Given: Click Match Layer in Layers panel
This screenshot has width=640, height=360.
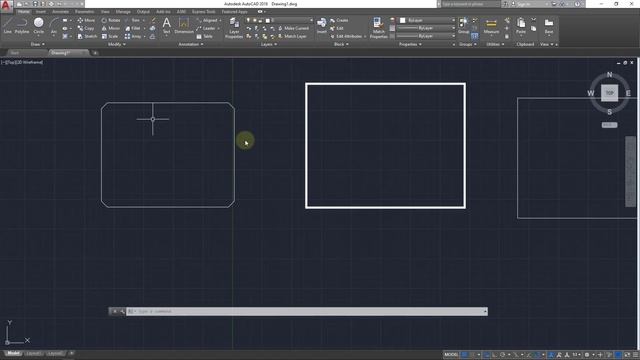Looking at the screenshot, I should pyautogui.click(x=292, y=36).
